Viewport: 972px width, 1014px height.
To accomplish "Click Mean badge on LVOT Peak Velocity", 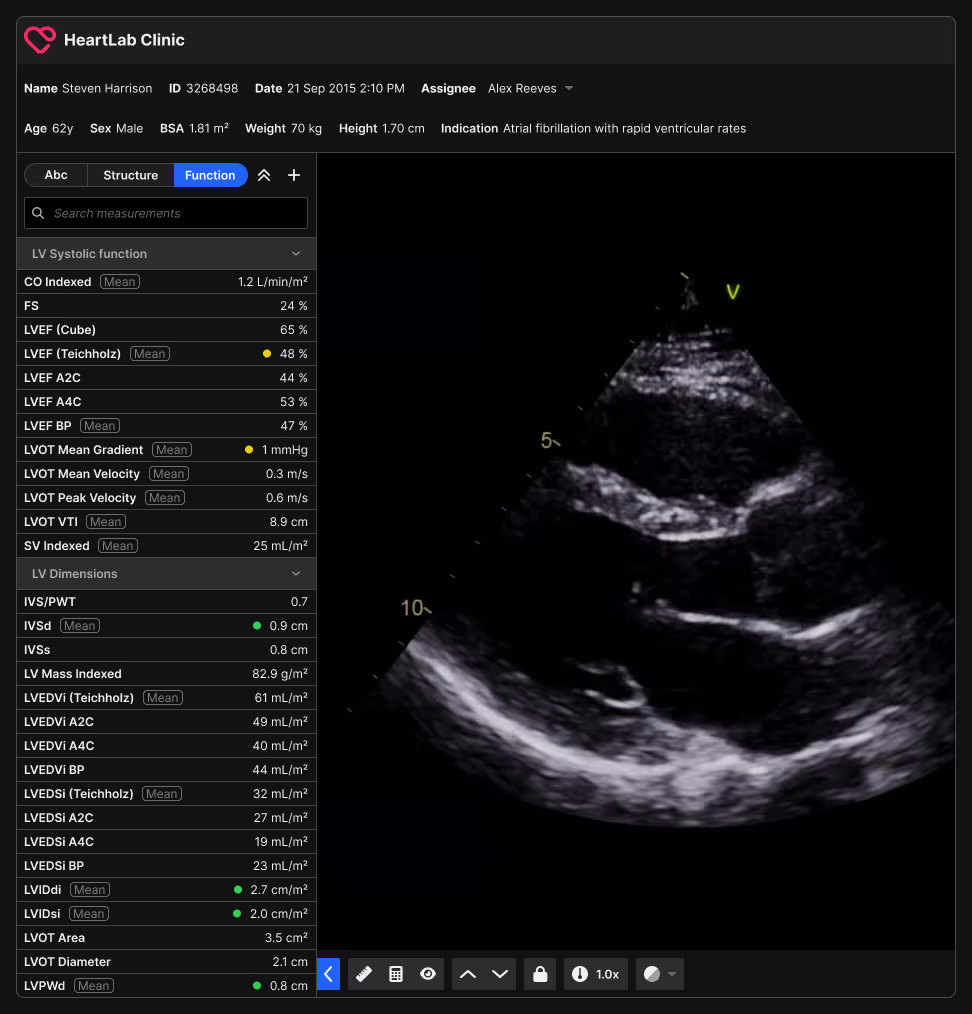I will 164,498.
